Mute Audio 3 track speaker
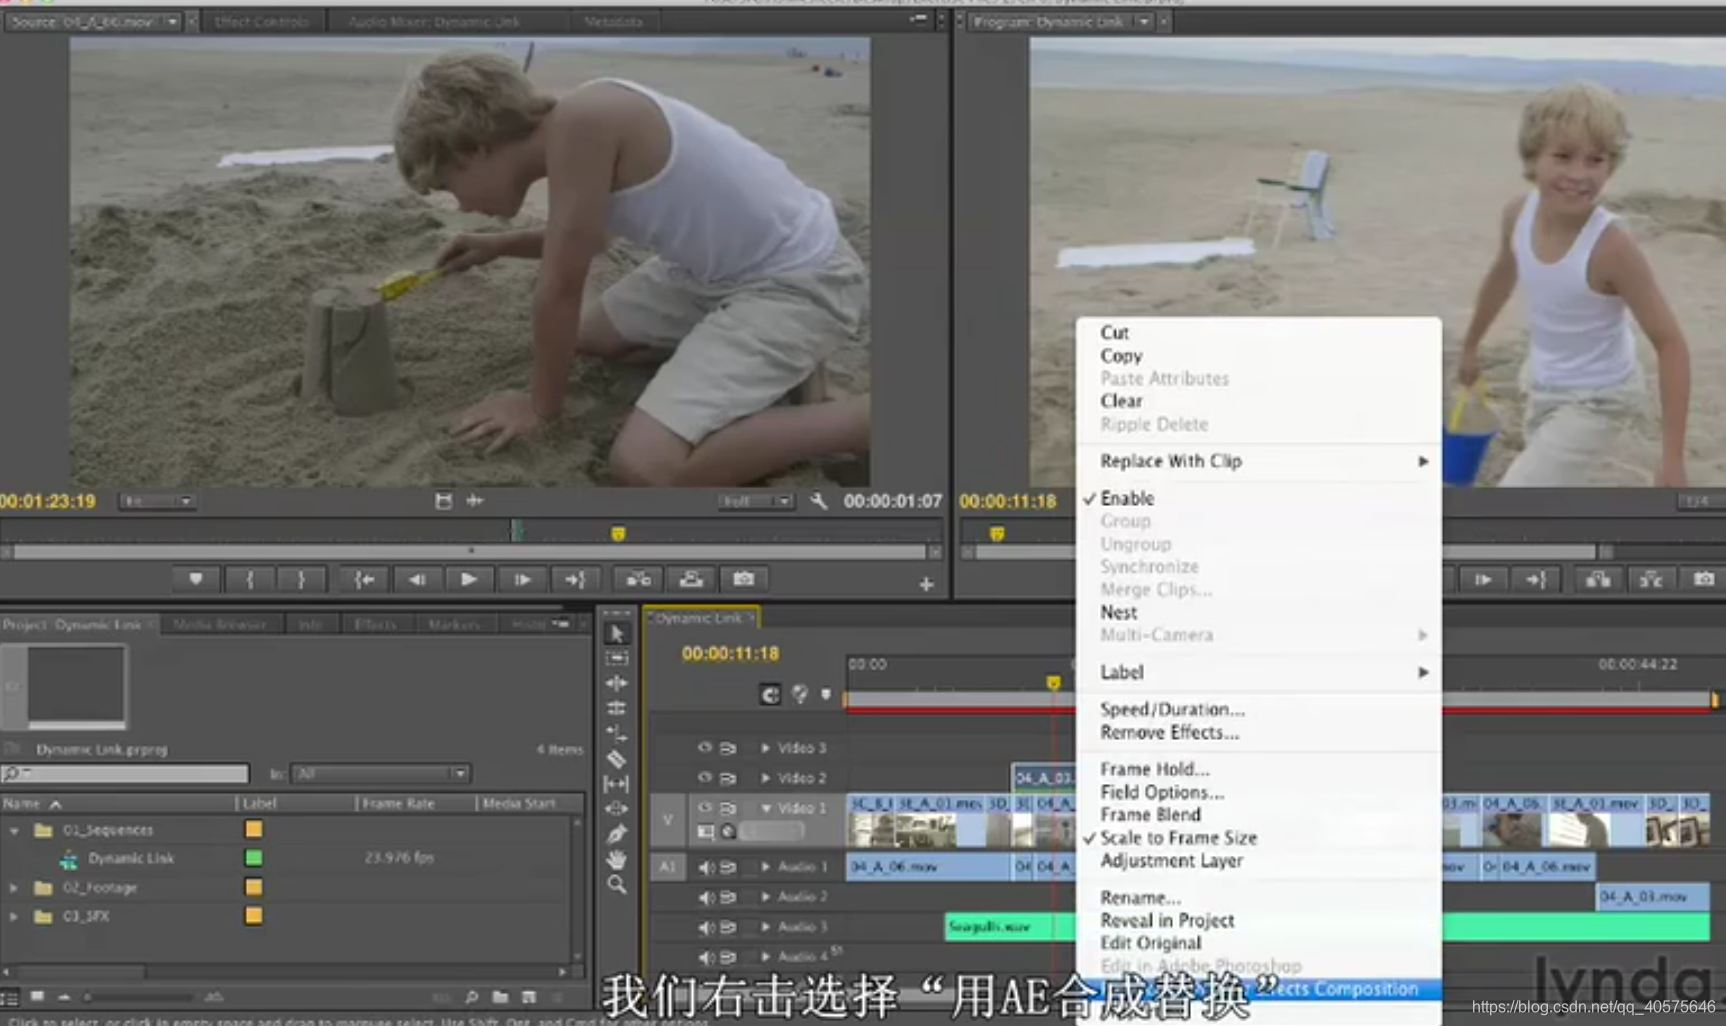 click(706, 927)
